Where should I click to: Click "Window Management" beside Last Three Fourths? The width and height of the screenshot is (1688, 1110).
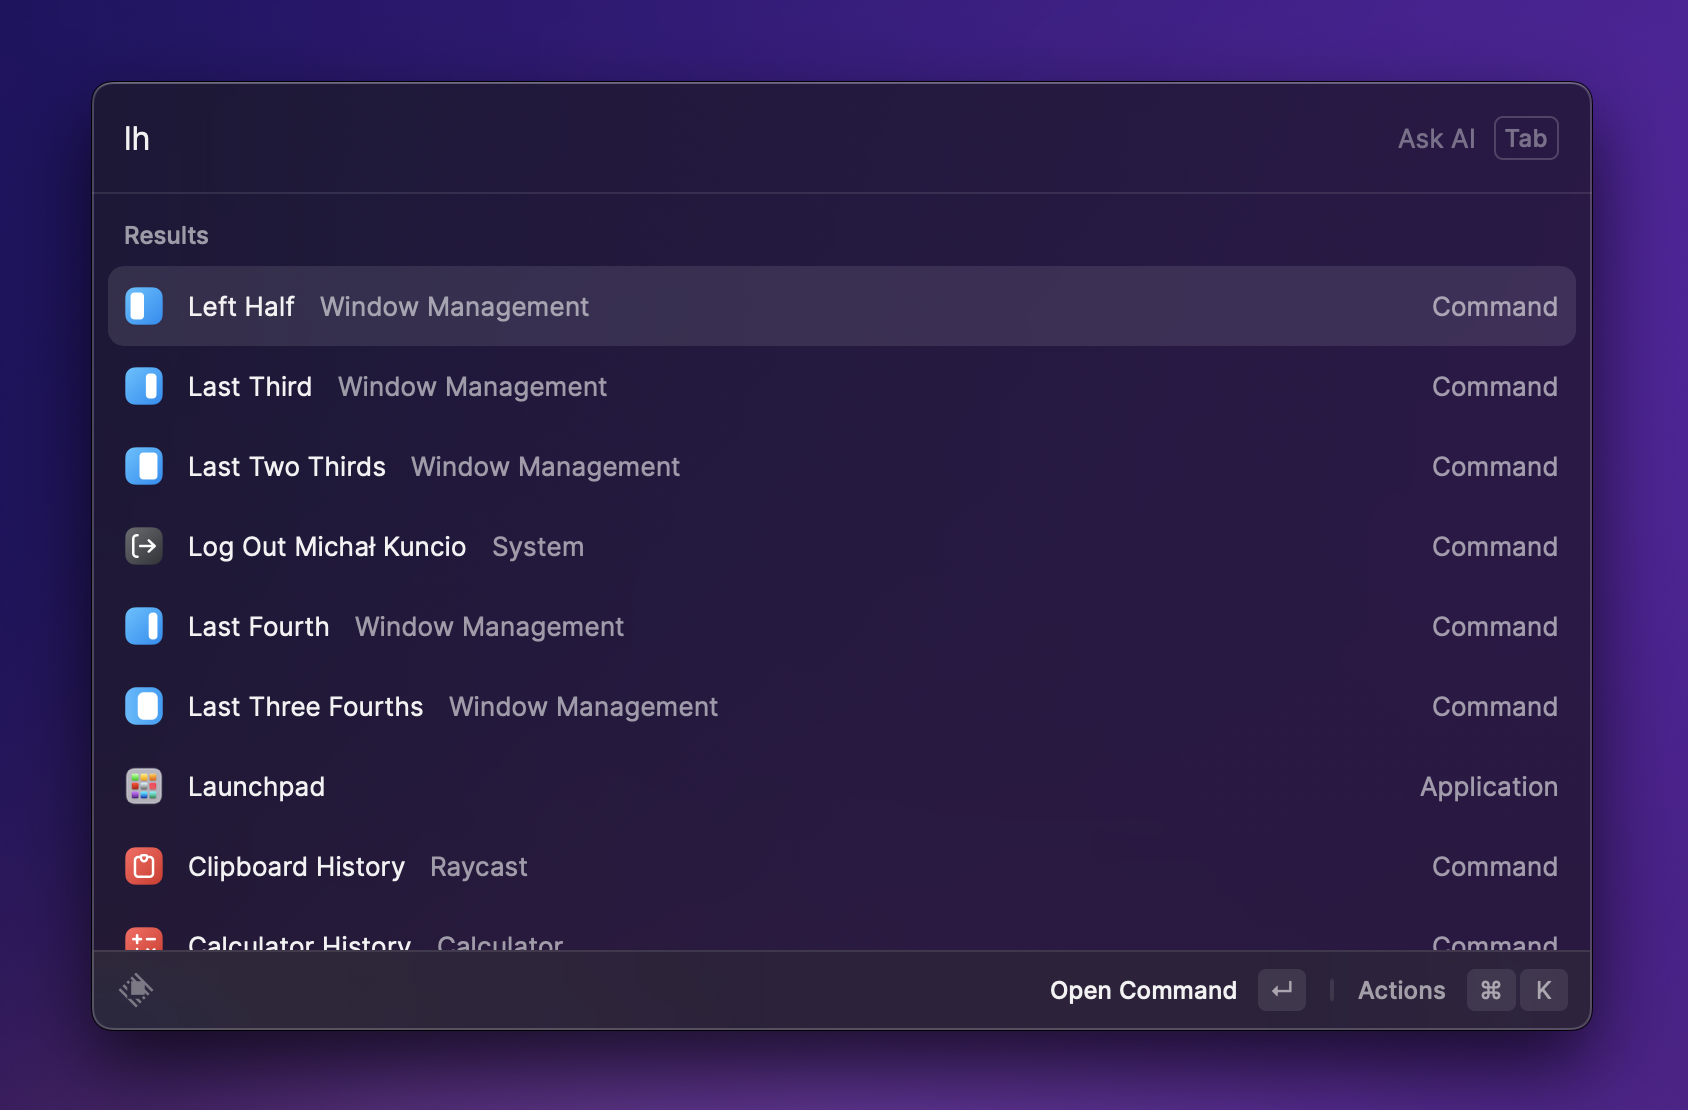[x=583, y=707]
